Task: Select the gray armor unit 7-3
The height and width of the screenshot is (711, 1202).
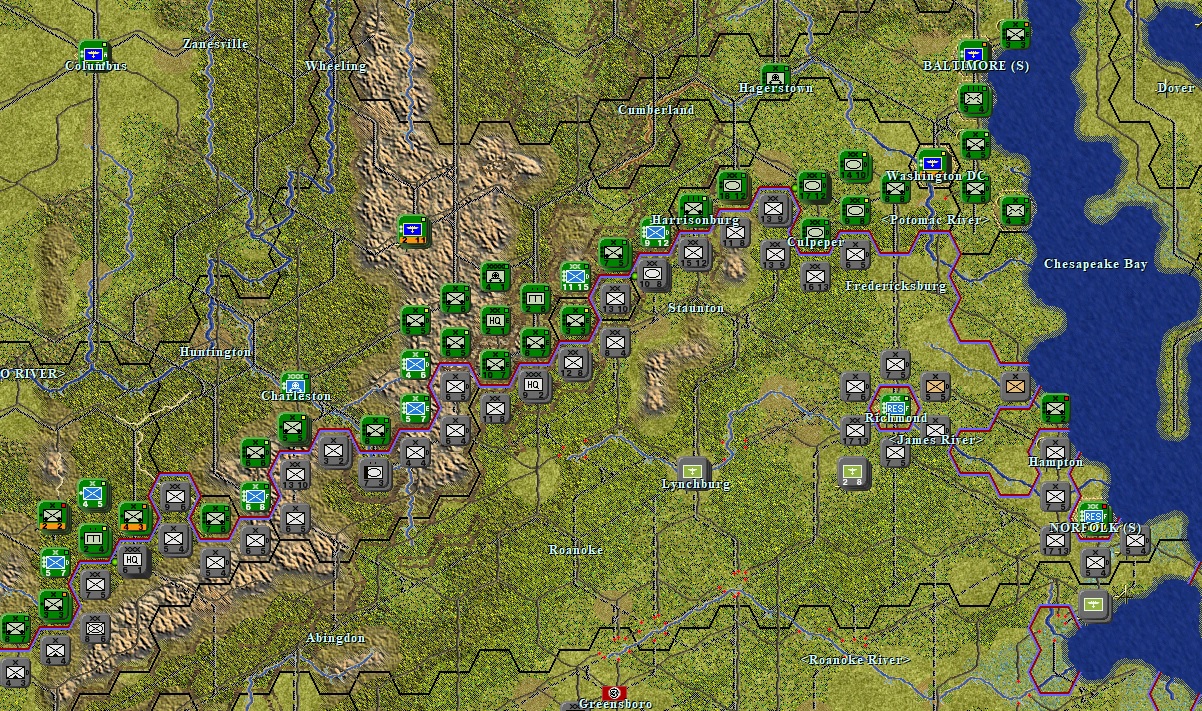Action: click(375, 473)
